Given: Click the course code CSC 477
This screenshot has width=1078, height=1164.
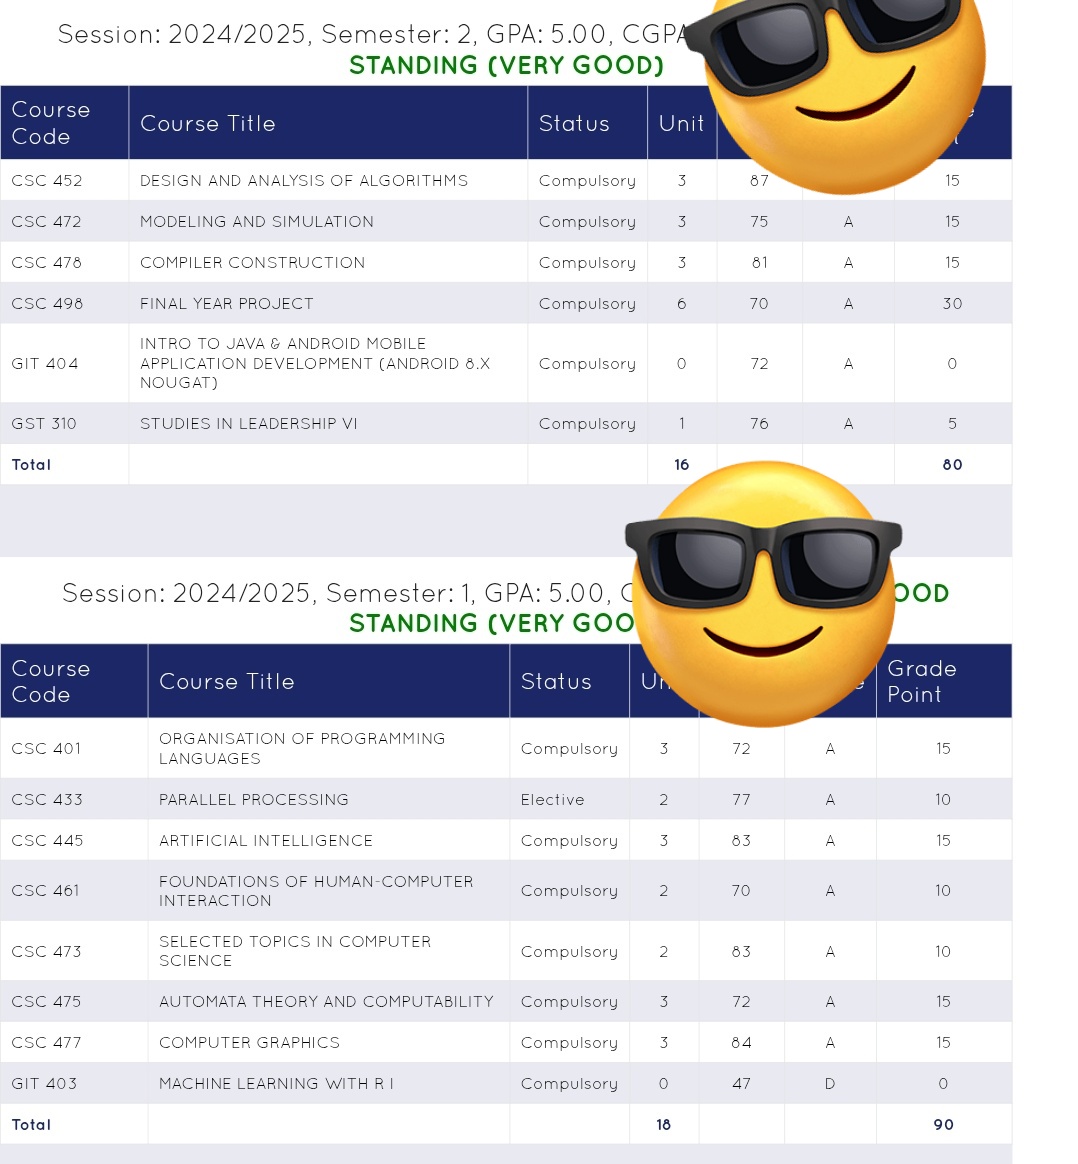Looking at the screenshot, I should 46,1042.
